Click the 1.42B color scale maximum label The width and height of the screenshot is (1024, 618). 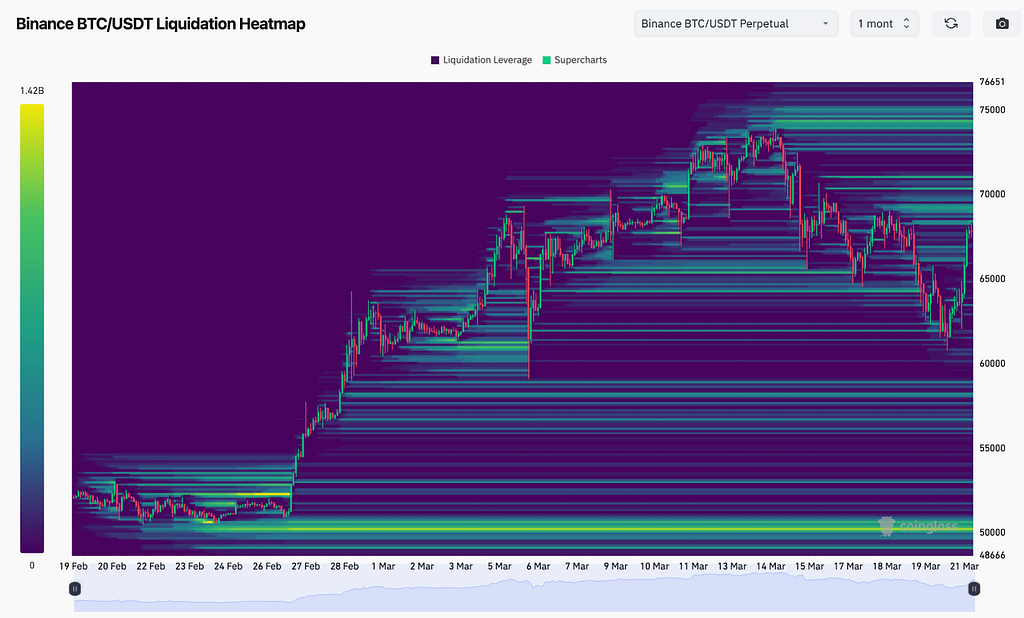pyautogui.click(x=32, y=91)
